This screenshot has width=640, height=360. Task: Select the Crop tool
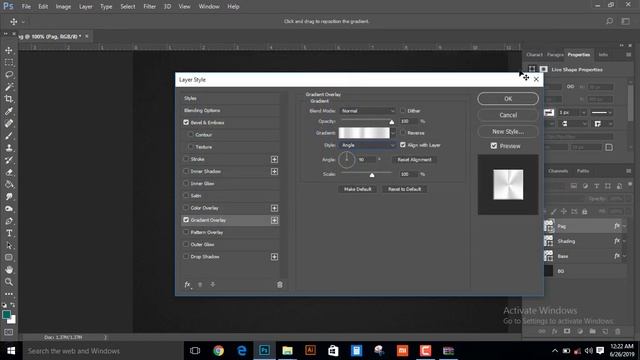pyautogui.click(x=9, y=99)
